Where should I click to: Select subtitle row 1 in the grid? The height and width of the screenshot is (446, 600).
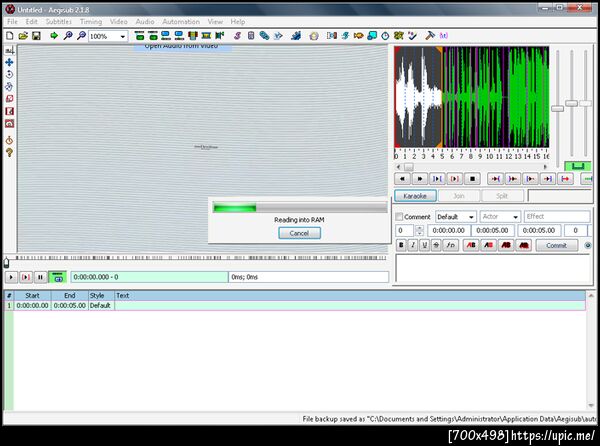(x=295, y=306)
